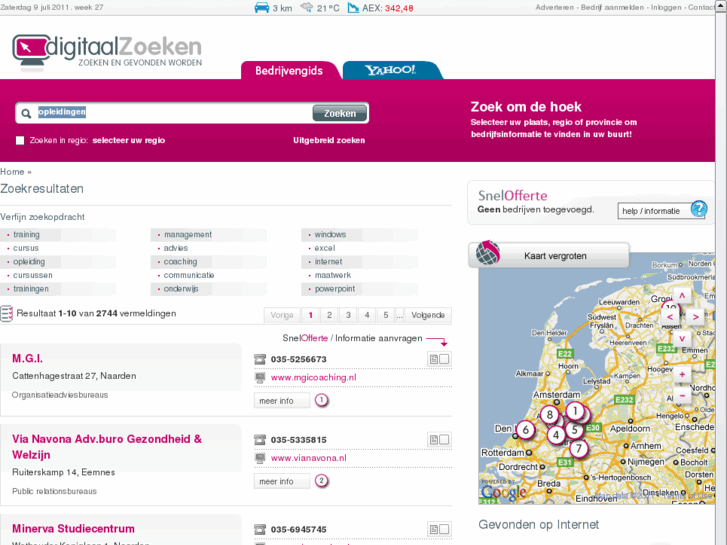This screenshot has width=727, height=545.
Task: Click the magnifier icon in search box
Action: click(26, 113)
